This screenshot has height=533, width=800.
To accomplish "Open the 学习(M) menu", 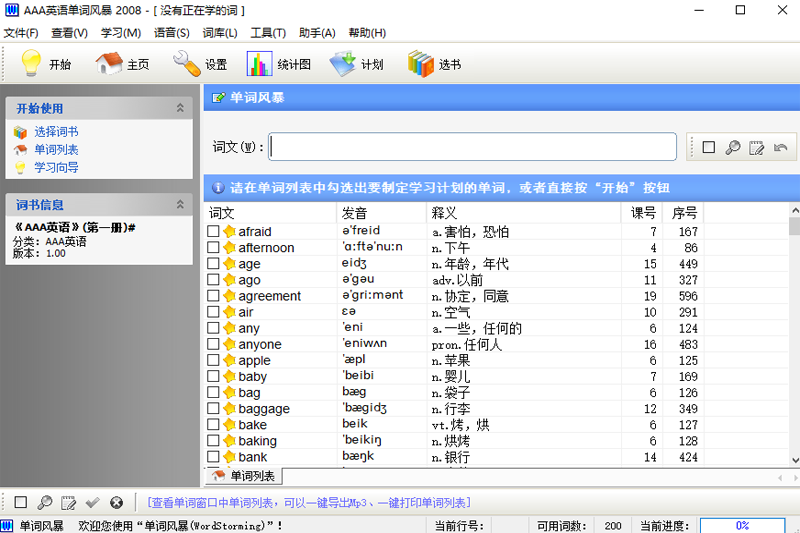I will 121,33.
